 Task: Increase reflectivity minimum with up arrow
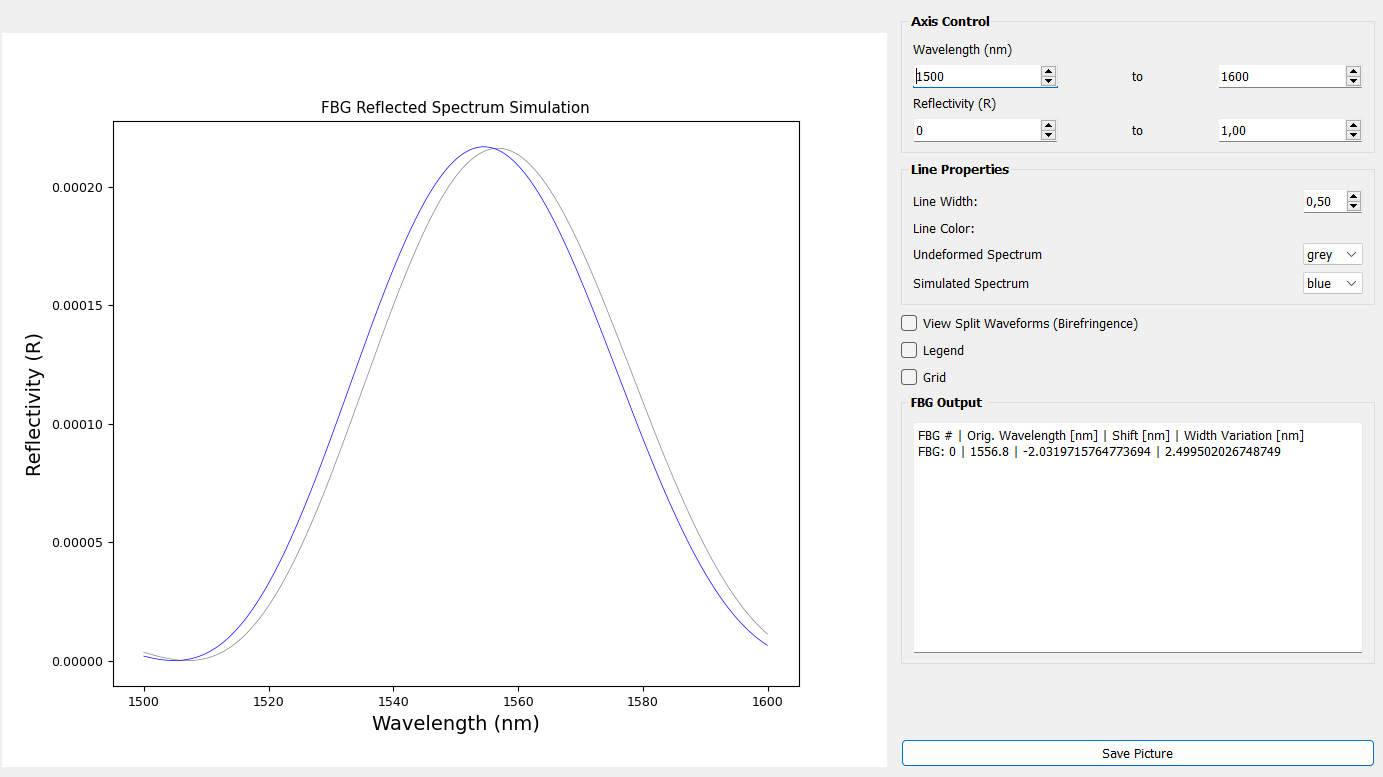[1048, 125]
